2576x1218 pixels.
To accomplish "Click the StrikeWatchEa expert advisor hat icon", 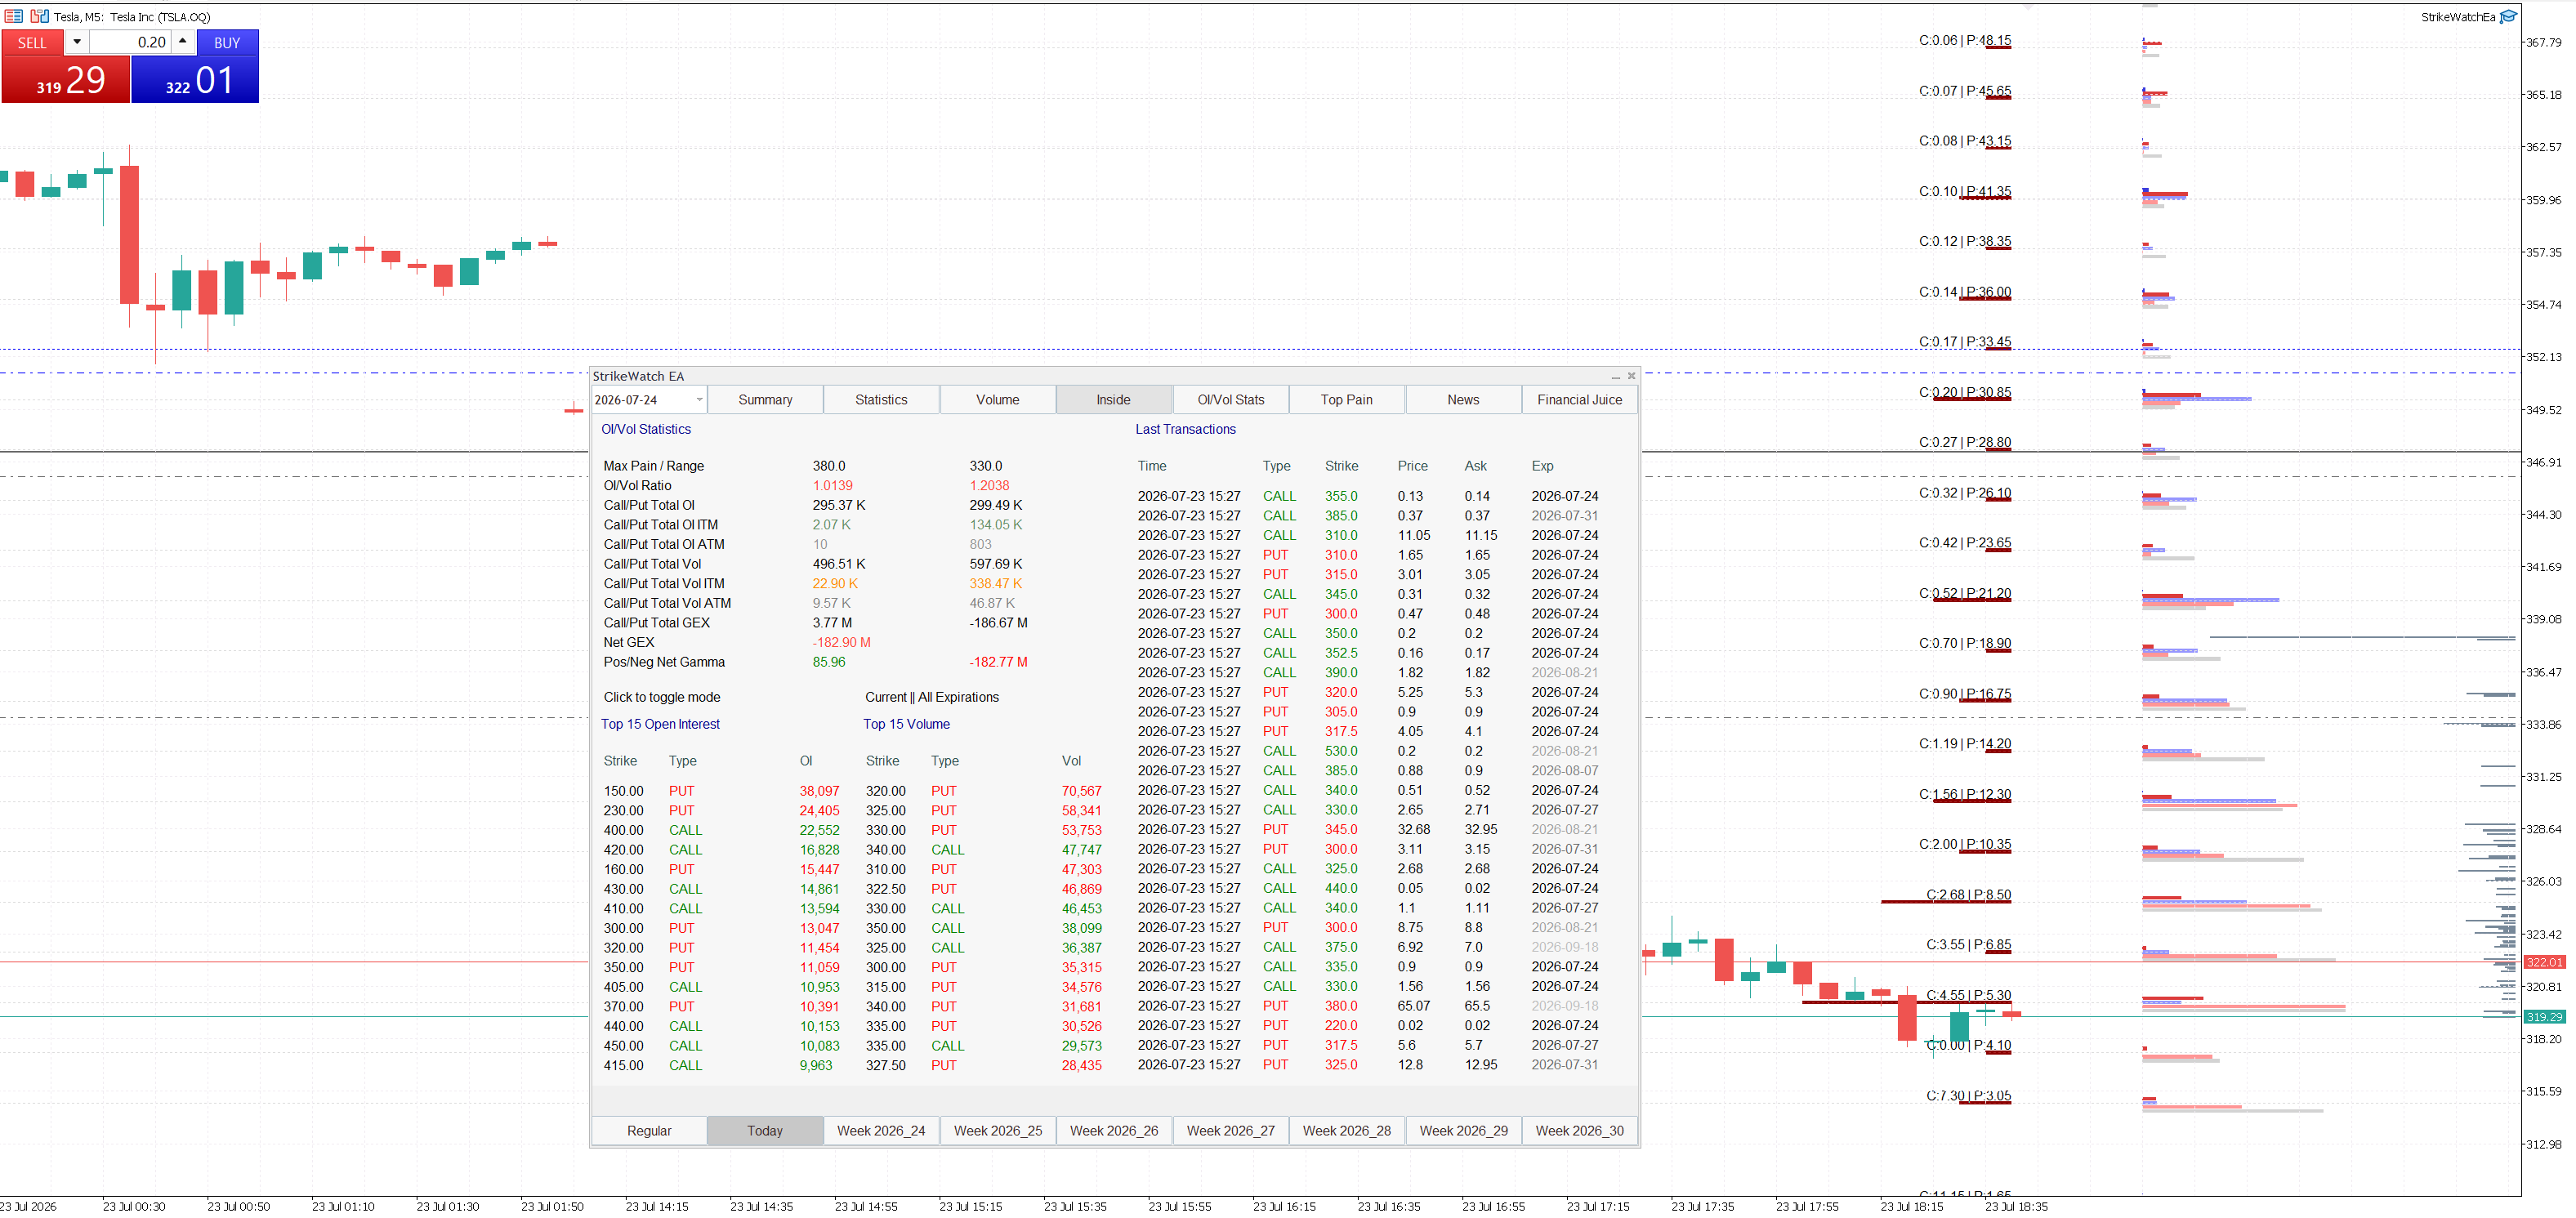I will click(2508, 16).
